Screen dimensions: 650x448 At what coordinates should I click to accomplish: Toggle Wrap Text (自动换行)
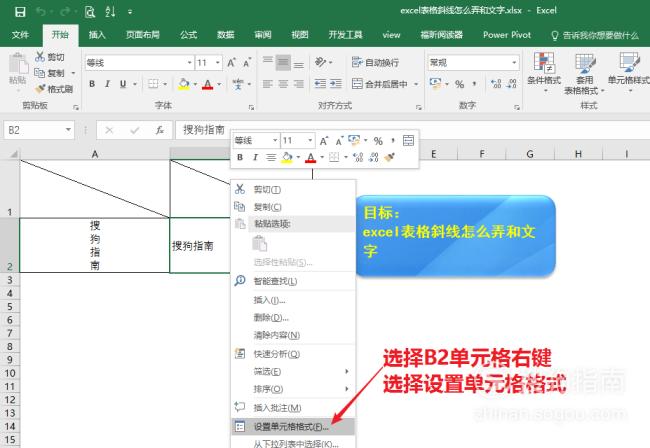coord(375,63)
